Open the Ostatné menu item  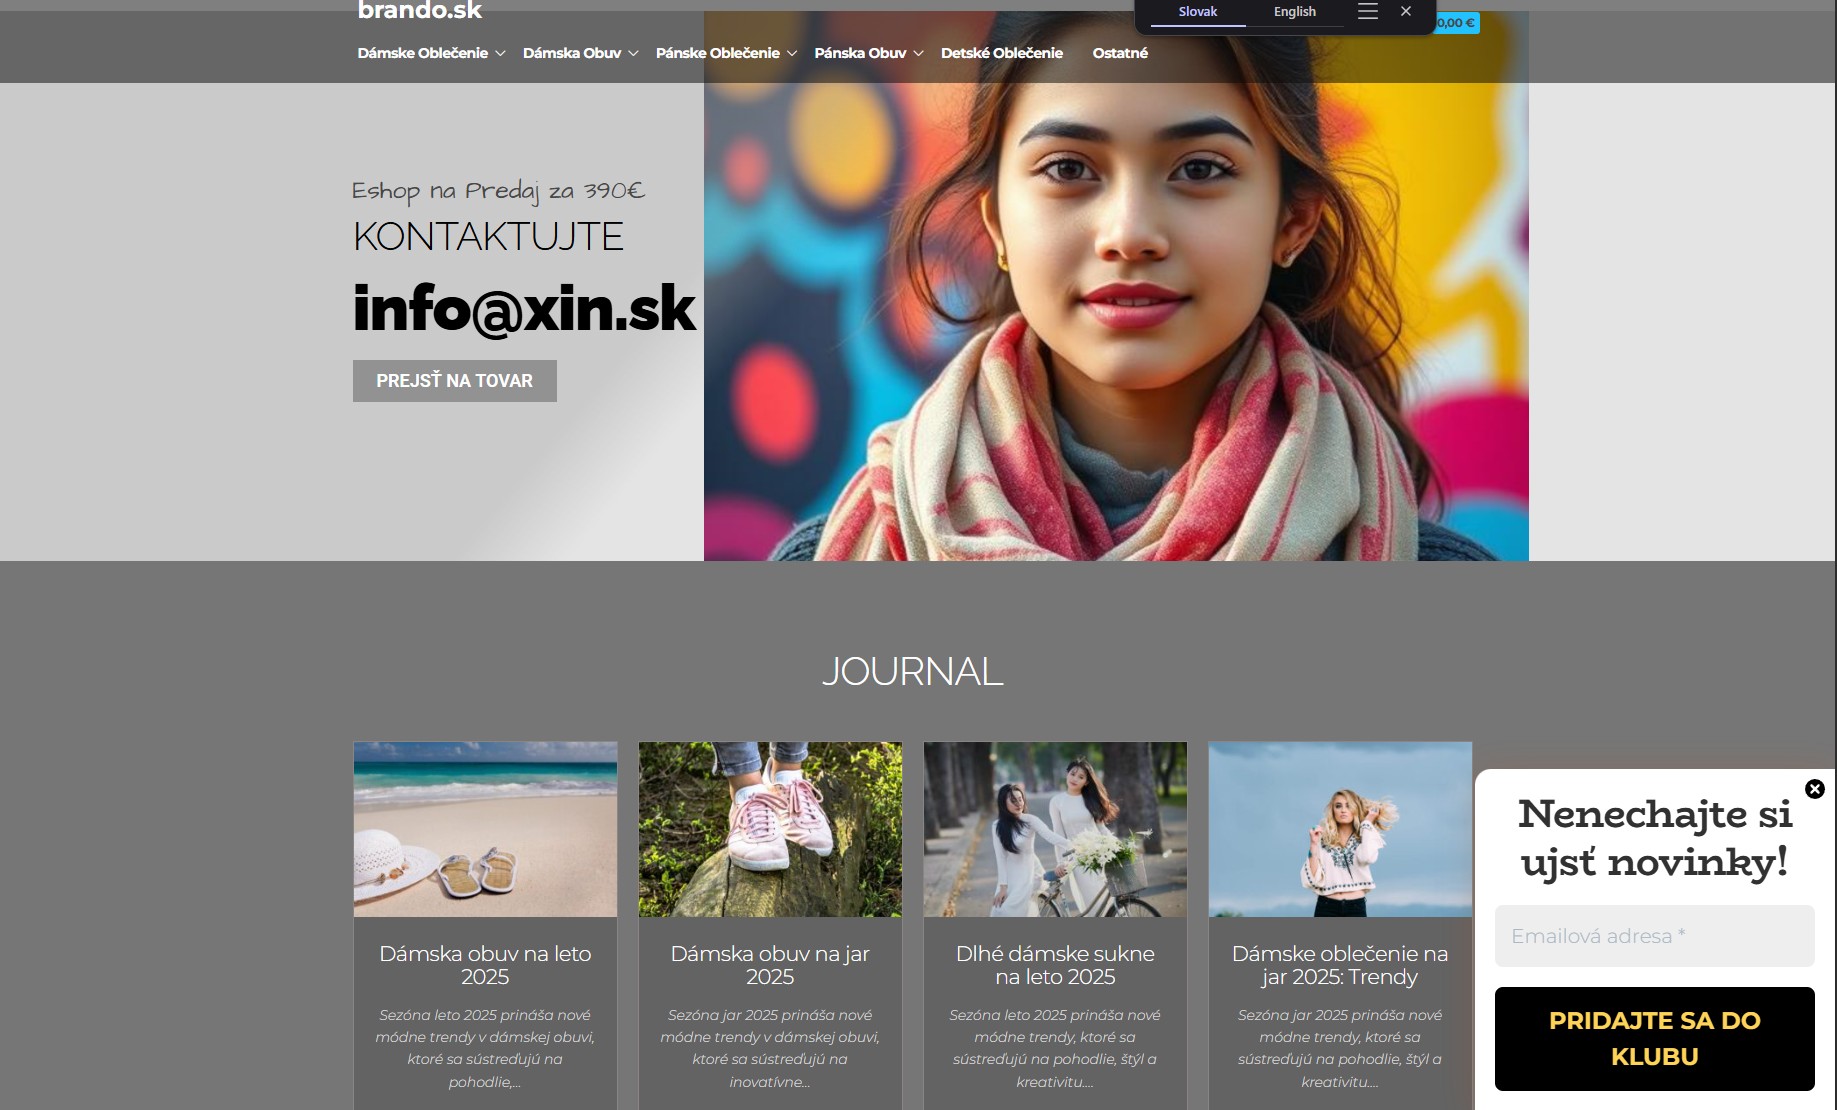point(1119,53)
